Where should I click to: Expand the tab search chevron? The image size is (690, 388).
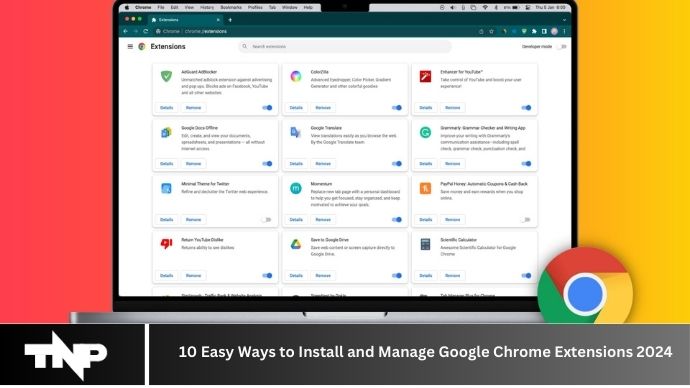[564, 20]
